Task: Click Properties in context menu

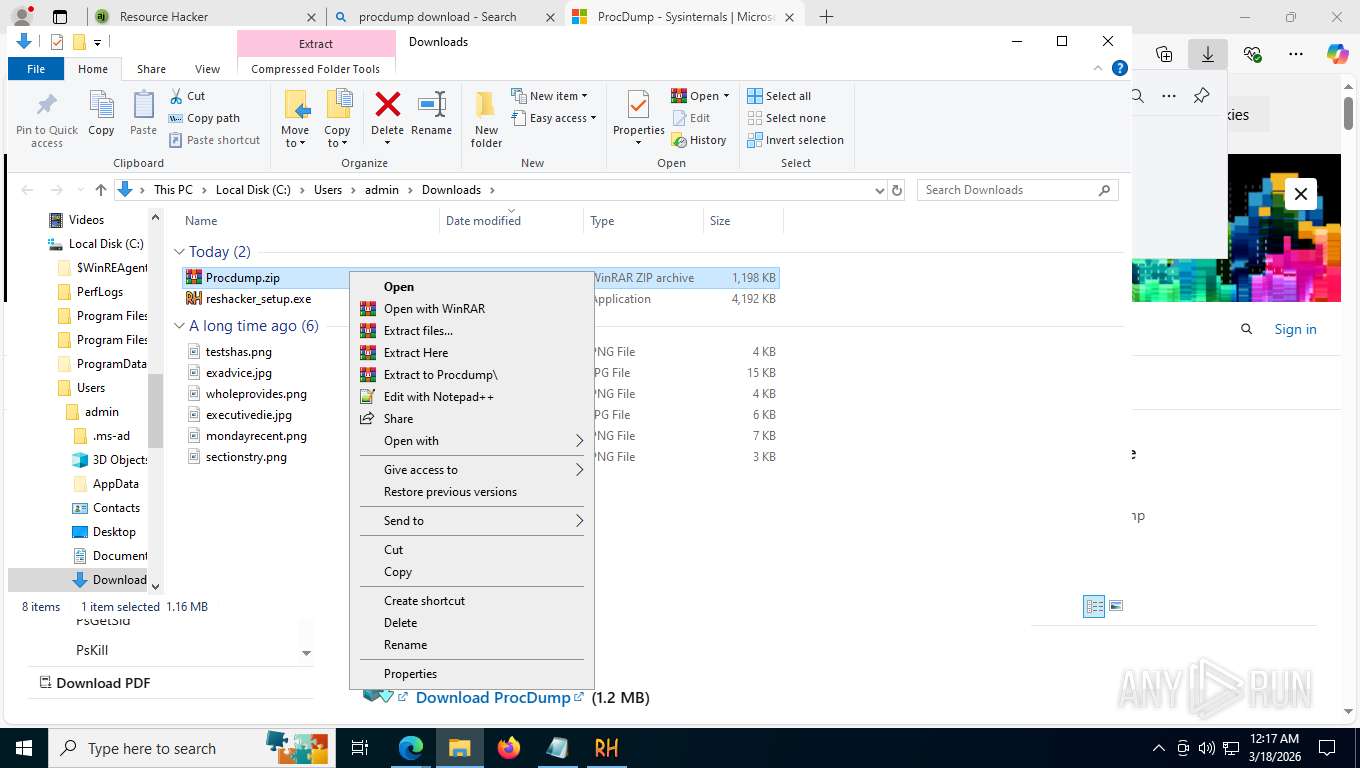Action: pyautogui.click(x=471, y=674)
